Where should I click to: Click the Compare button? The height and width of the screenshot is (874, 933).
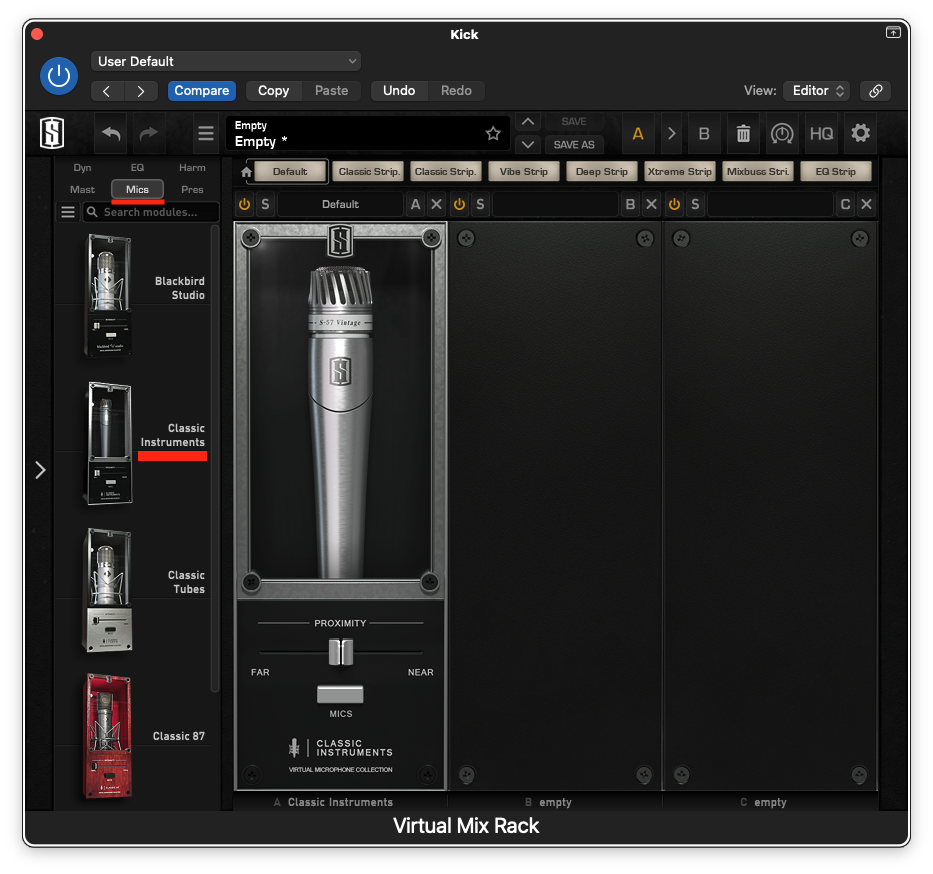pos(201,90)
